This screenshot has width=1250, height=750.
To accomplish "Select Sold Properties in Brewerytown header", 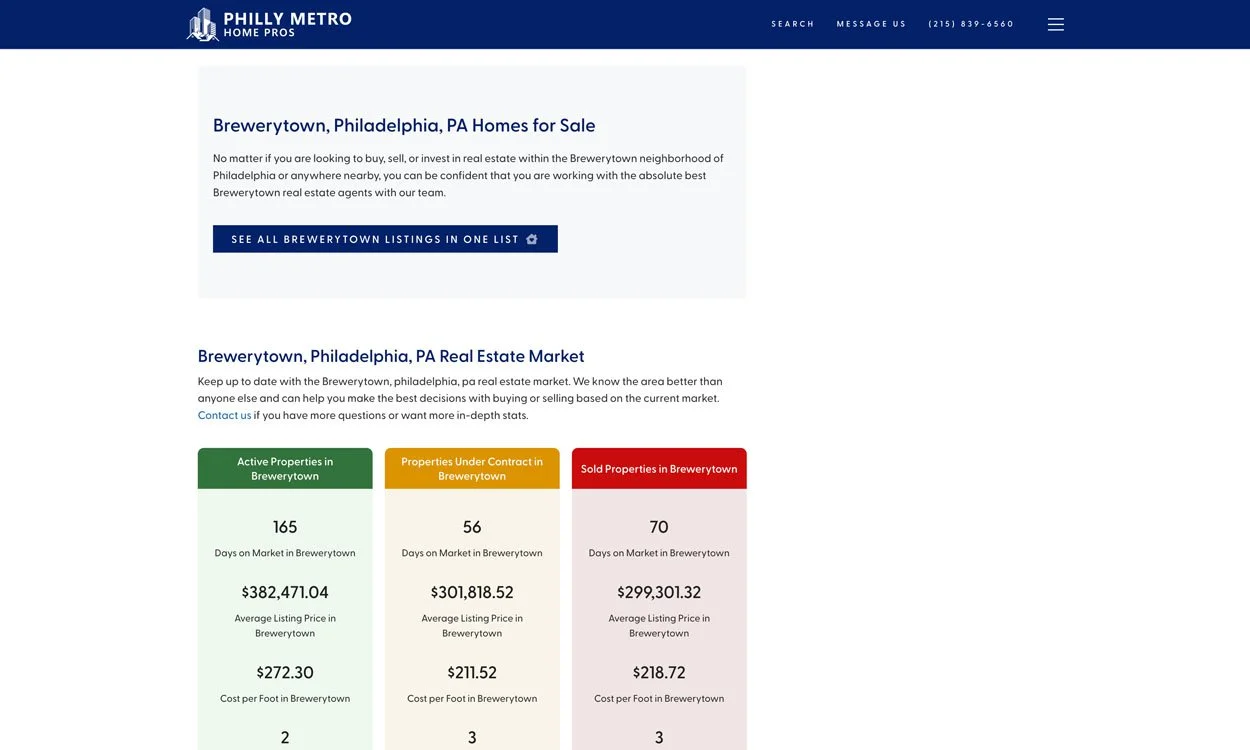I will (659, 469).
